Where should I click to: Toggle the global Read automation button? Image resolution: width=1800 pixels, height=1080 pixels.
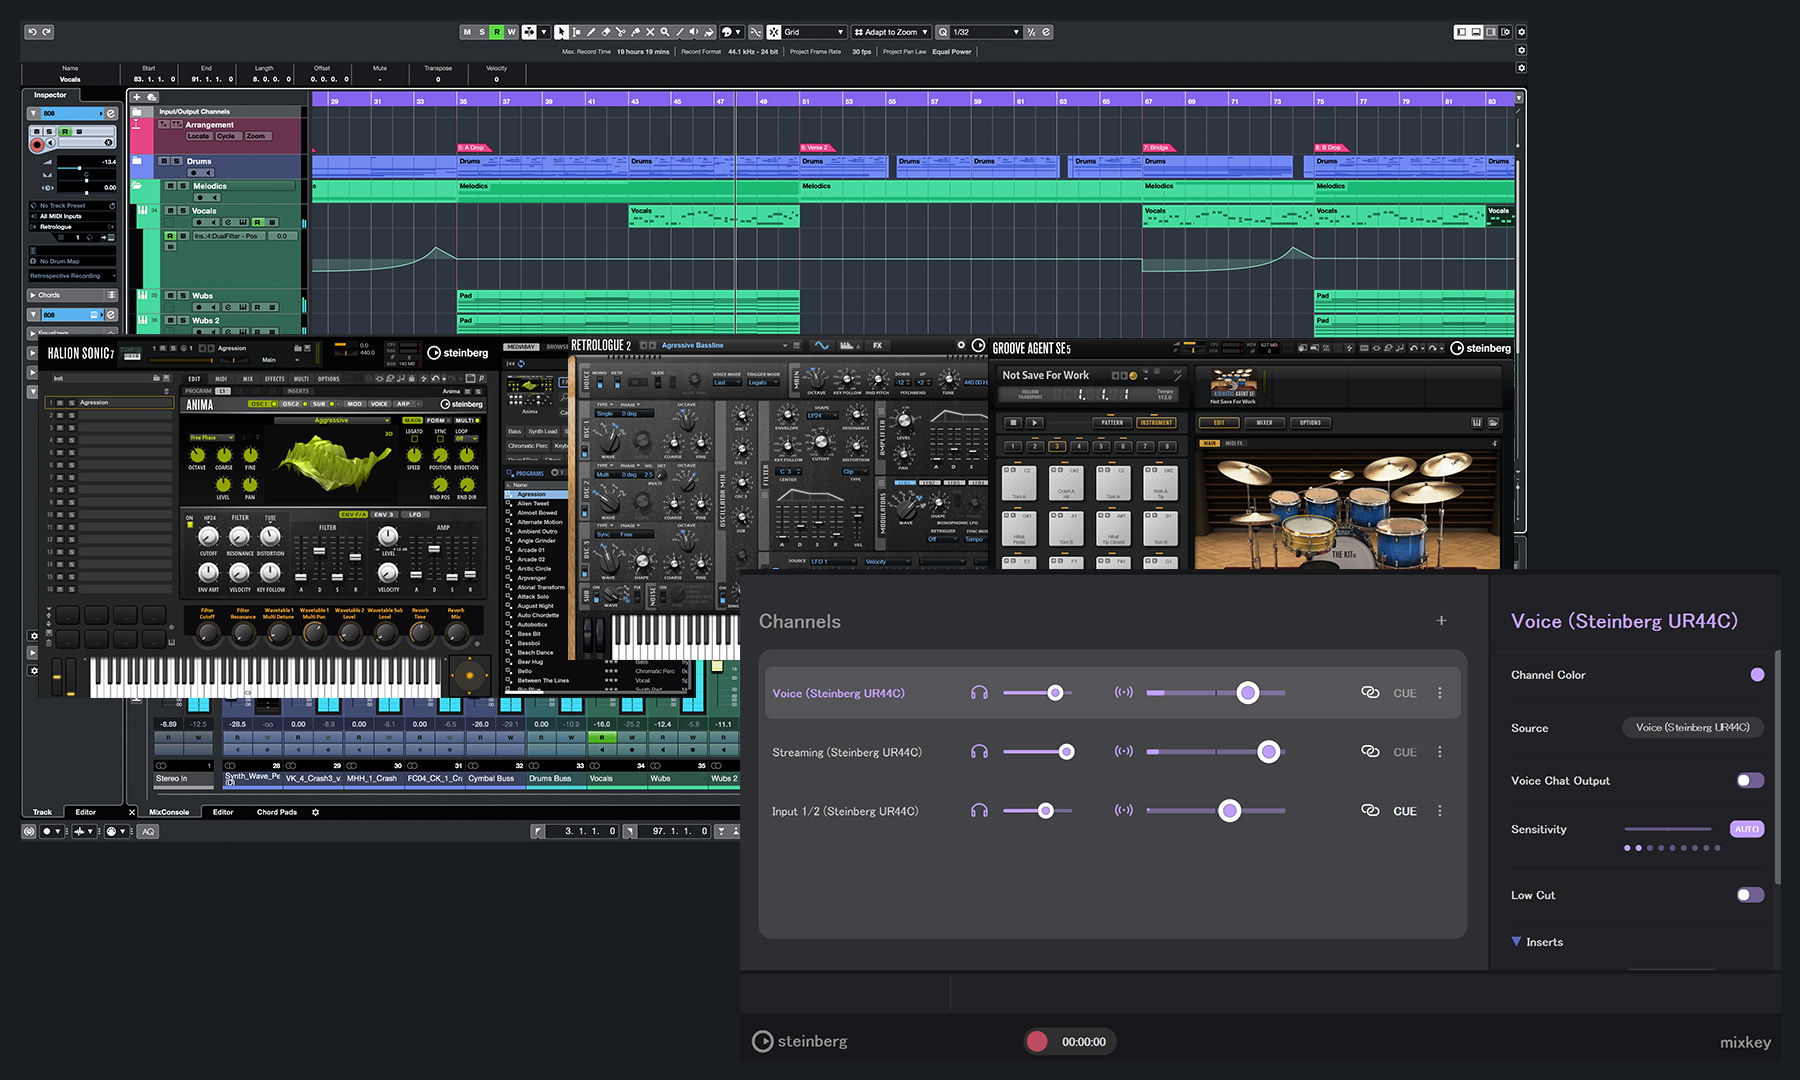coord(496,32)
